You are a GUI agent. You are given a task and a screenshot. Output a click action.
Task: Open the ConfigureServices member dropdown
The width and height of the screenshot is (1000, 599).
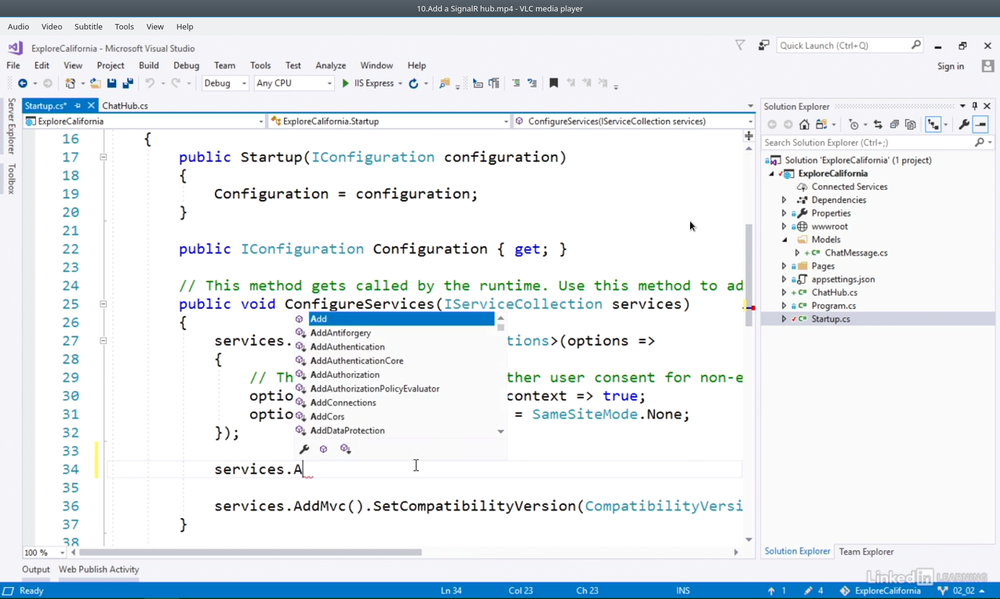pos(635,121)
